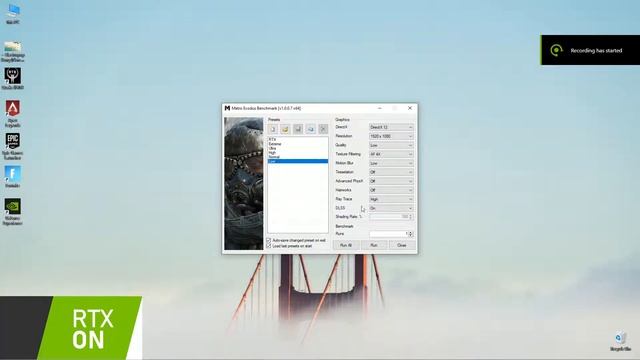Select the Normal preset in list

(298, 157)
